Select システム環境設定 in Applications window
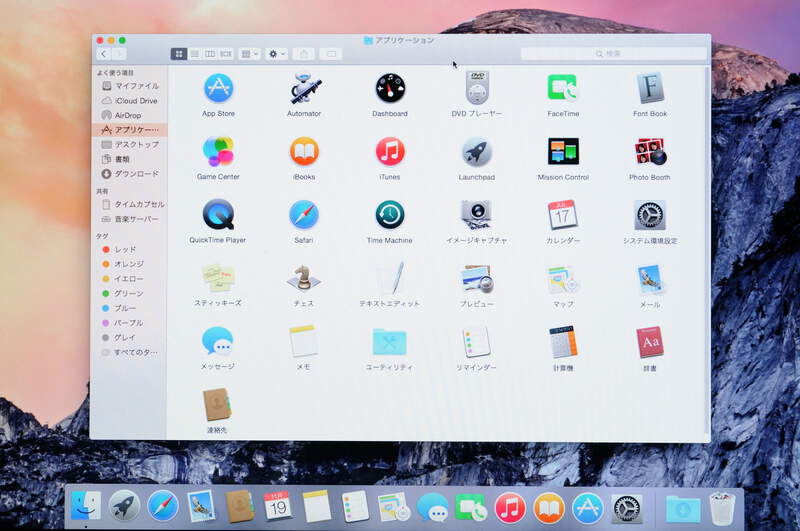800x531 pixels. pyautogui.click(x=649, y=215)
